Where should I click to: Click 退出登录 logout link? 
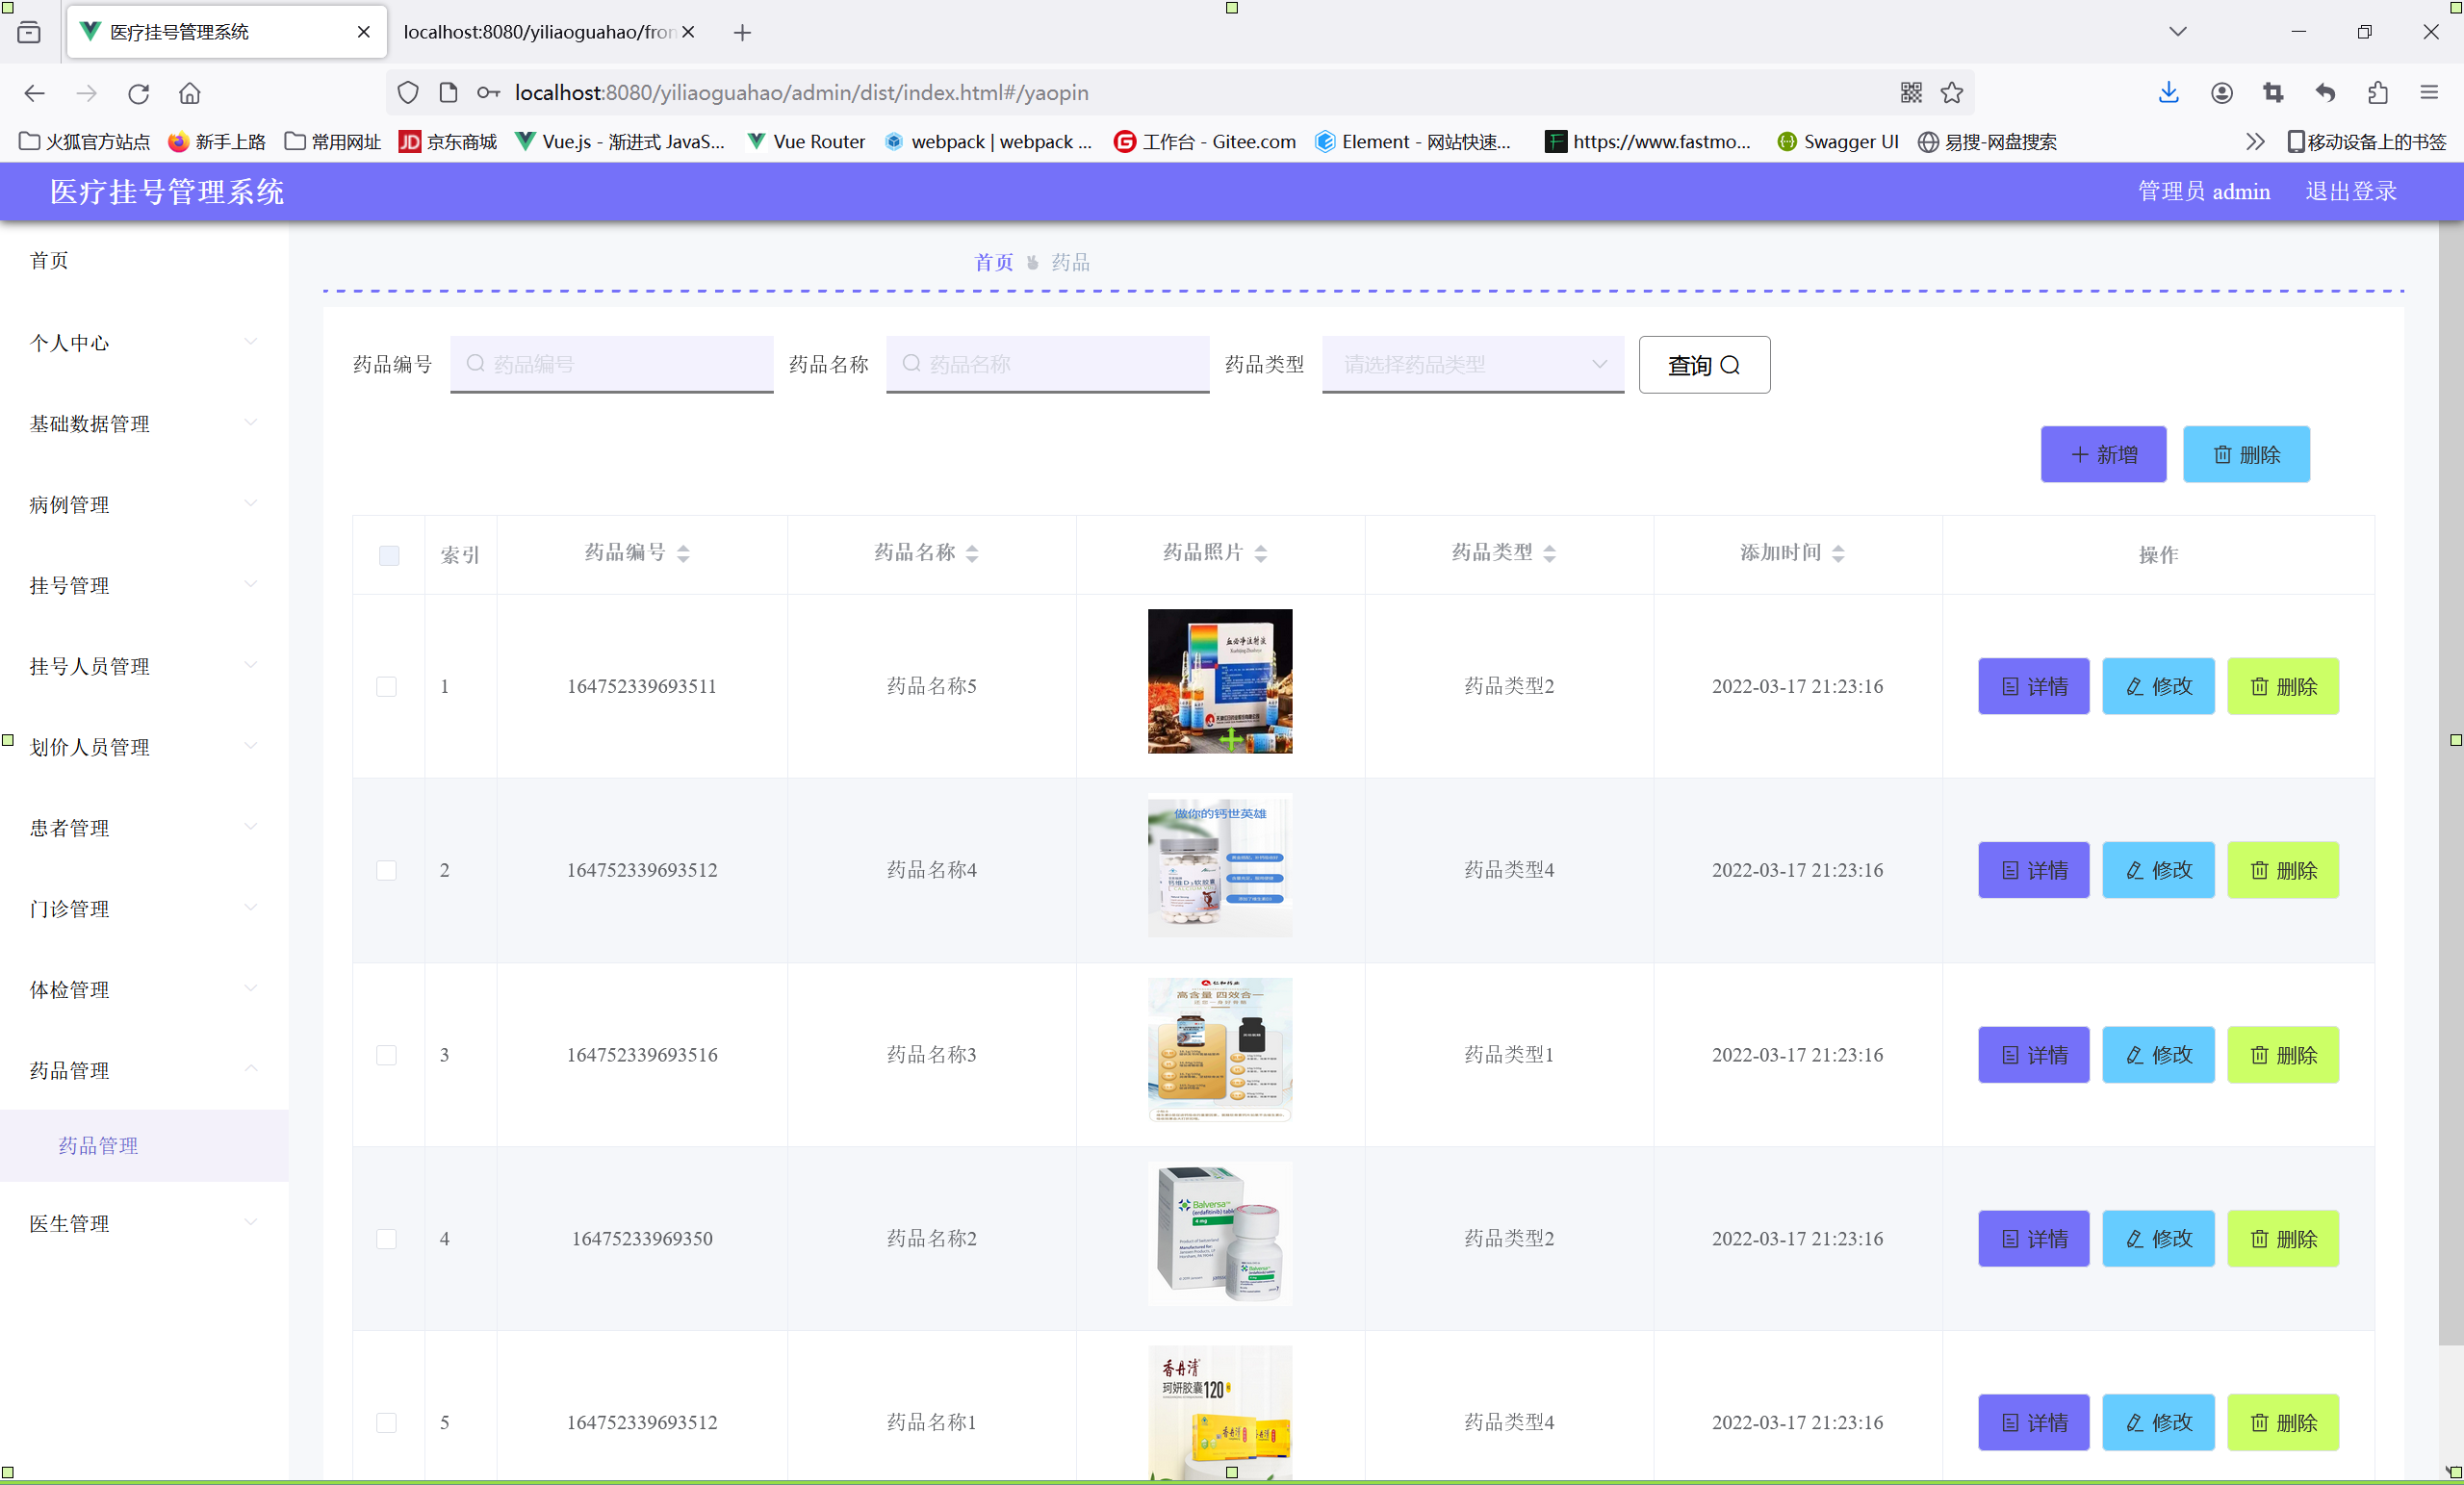tap(2350, 191)
